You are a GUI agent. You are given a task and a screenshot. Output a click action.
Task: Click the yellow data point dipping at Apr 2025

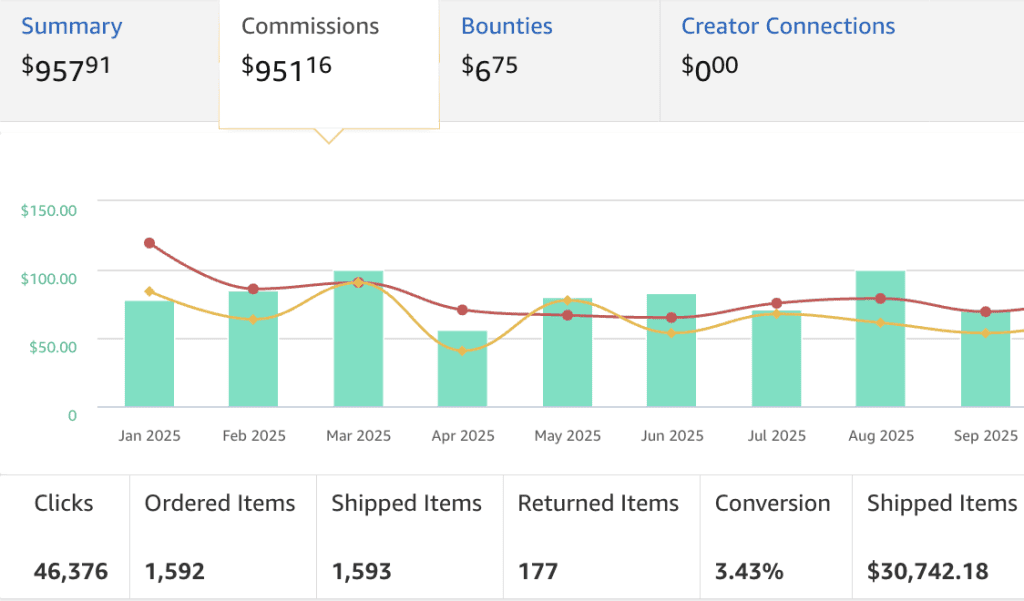click(x=462, y=350)
